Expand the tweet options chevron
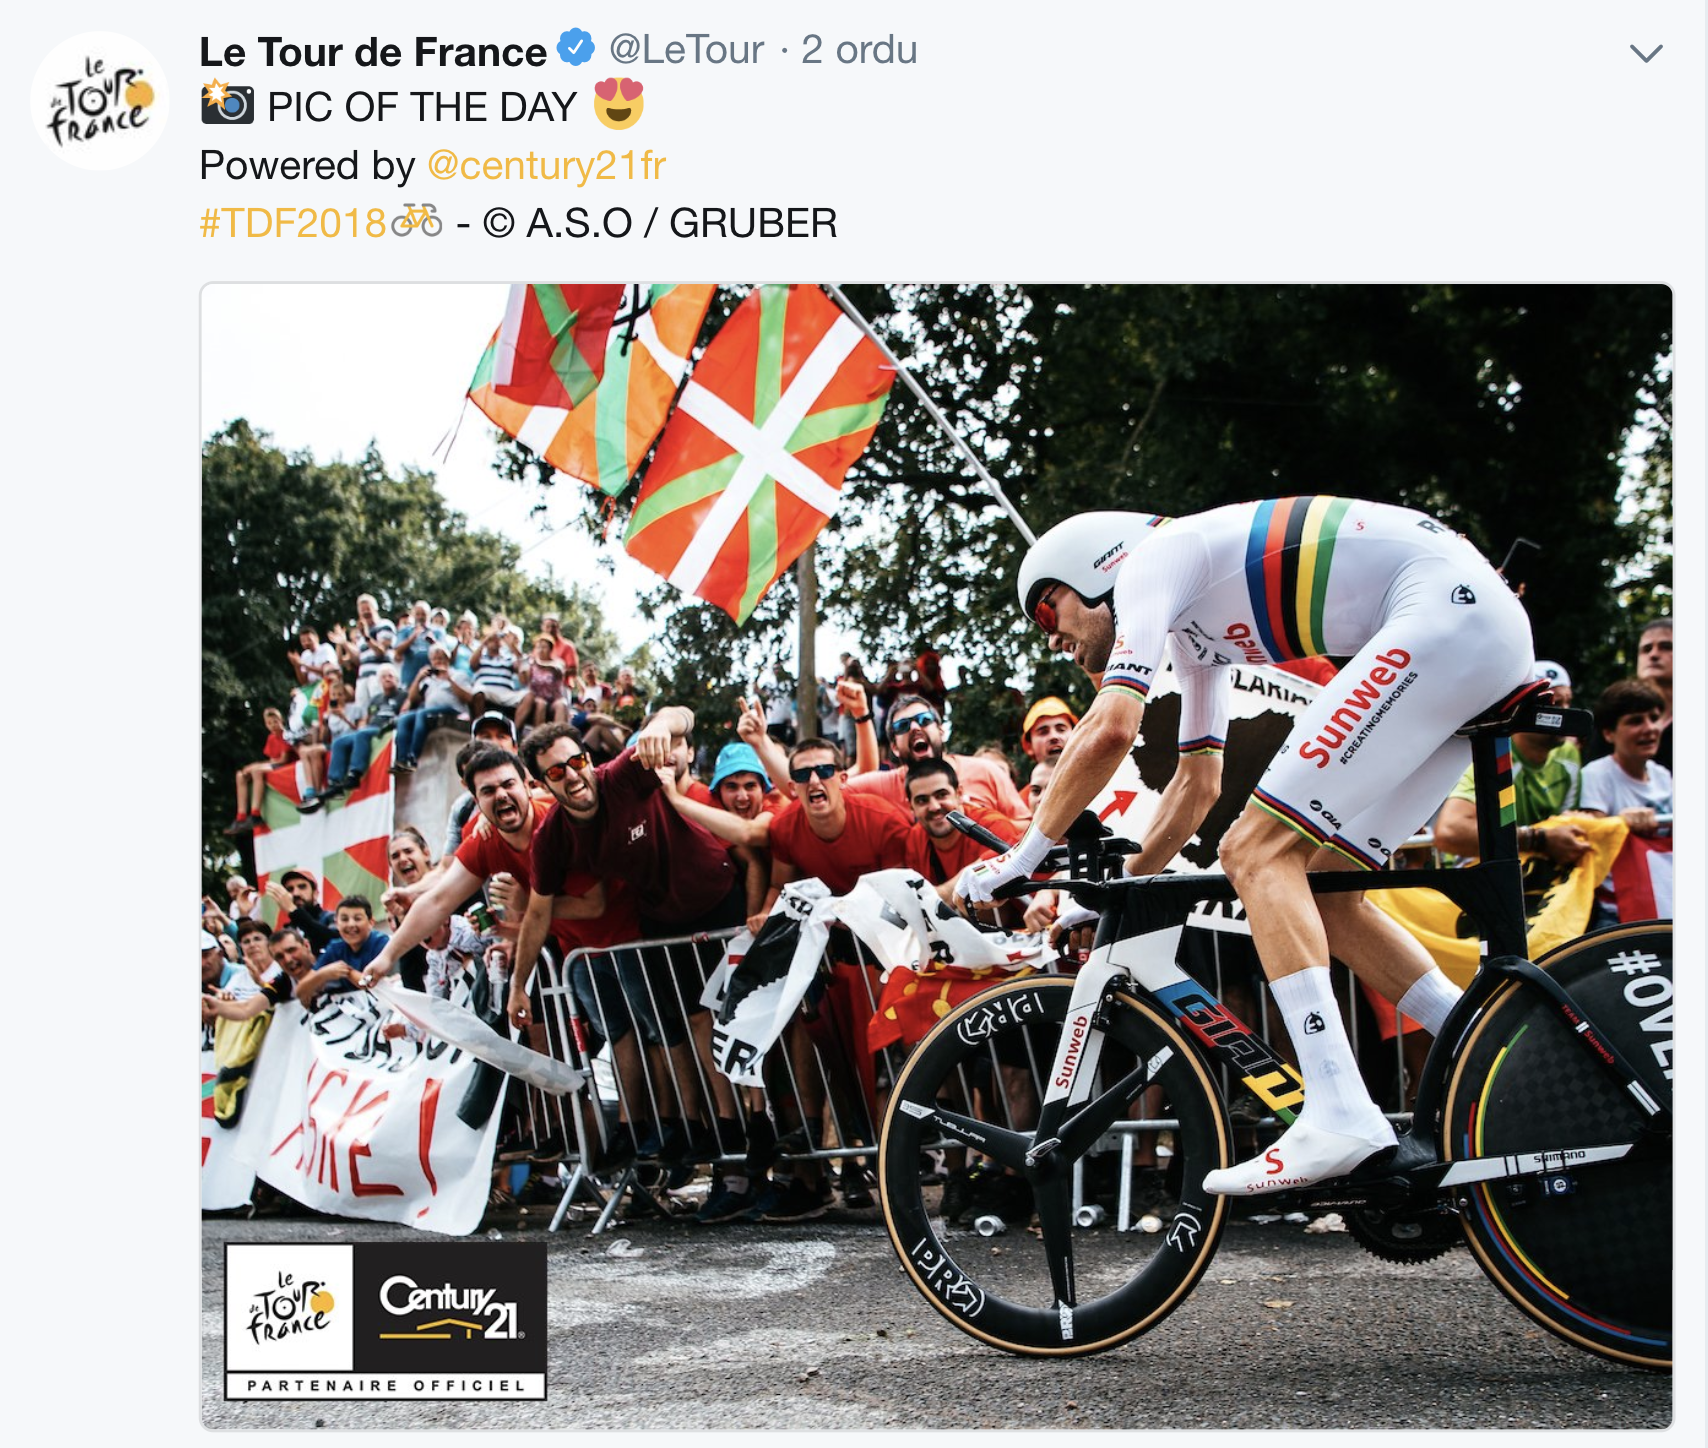This screenshot has width=1708, height=1448. point(1645,53)
